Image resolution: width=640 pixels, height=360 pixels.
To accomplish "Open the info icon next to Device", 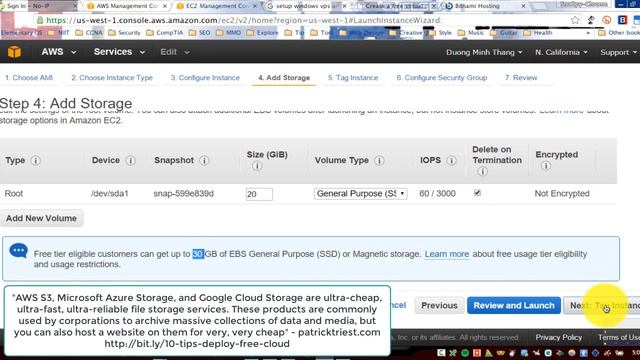I will pos(130,160).
